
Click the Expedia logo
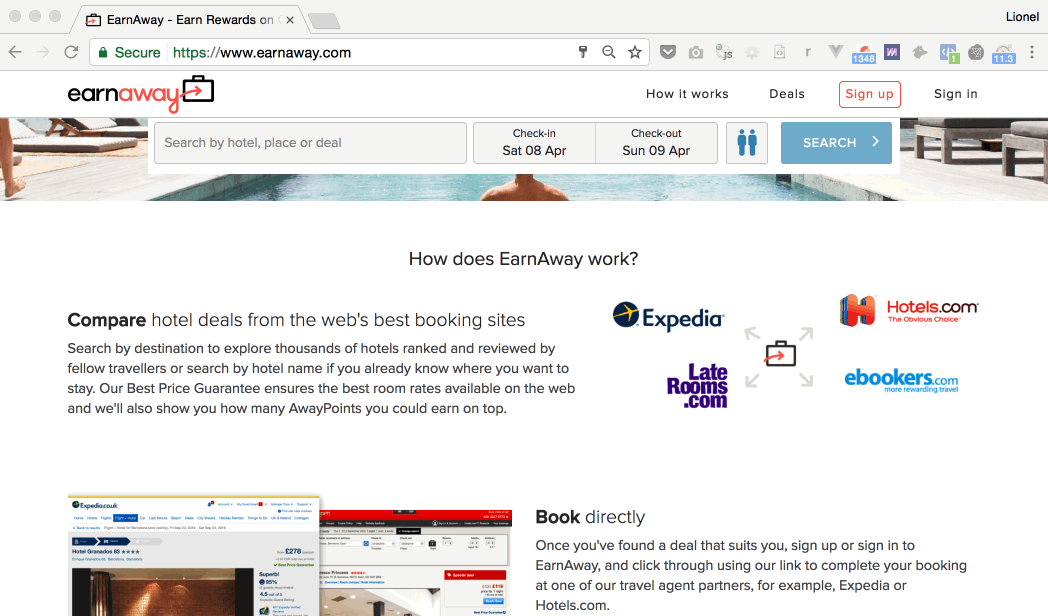coord(668,317)
